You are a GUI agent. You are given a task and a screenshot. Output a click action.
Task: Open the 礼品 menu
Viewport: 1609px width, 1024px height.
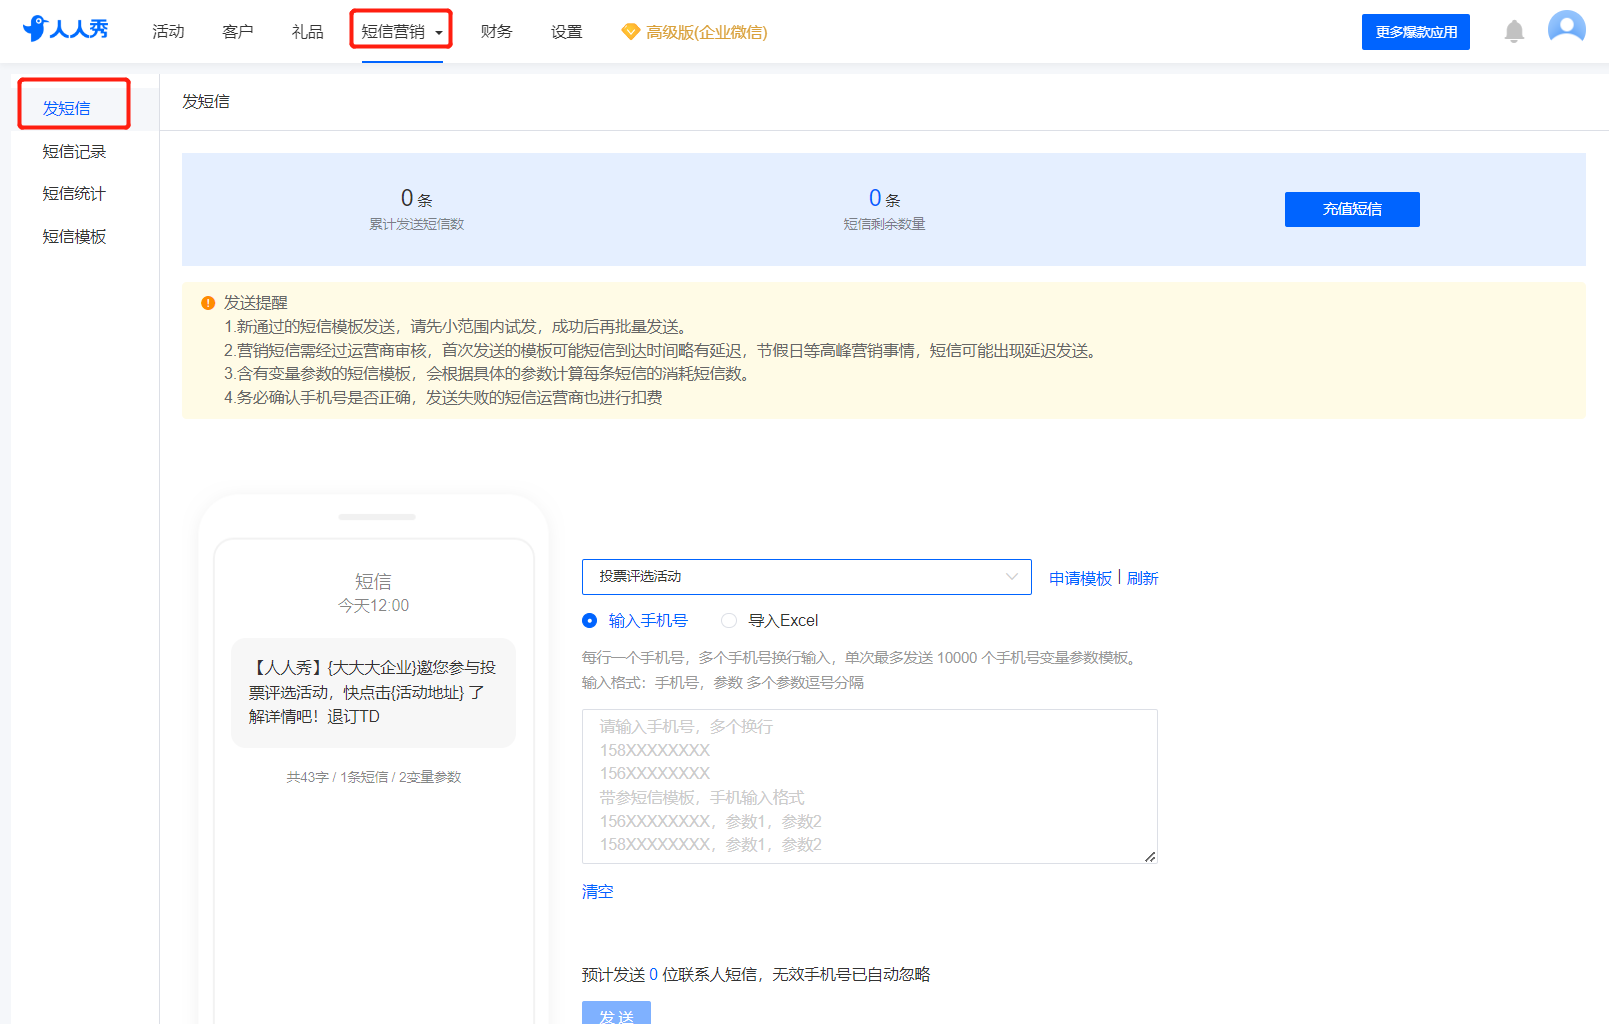tap(308, 32)
